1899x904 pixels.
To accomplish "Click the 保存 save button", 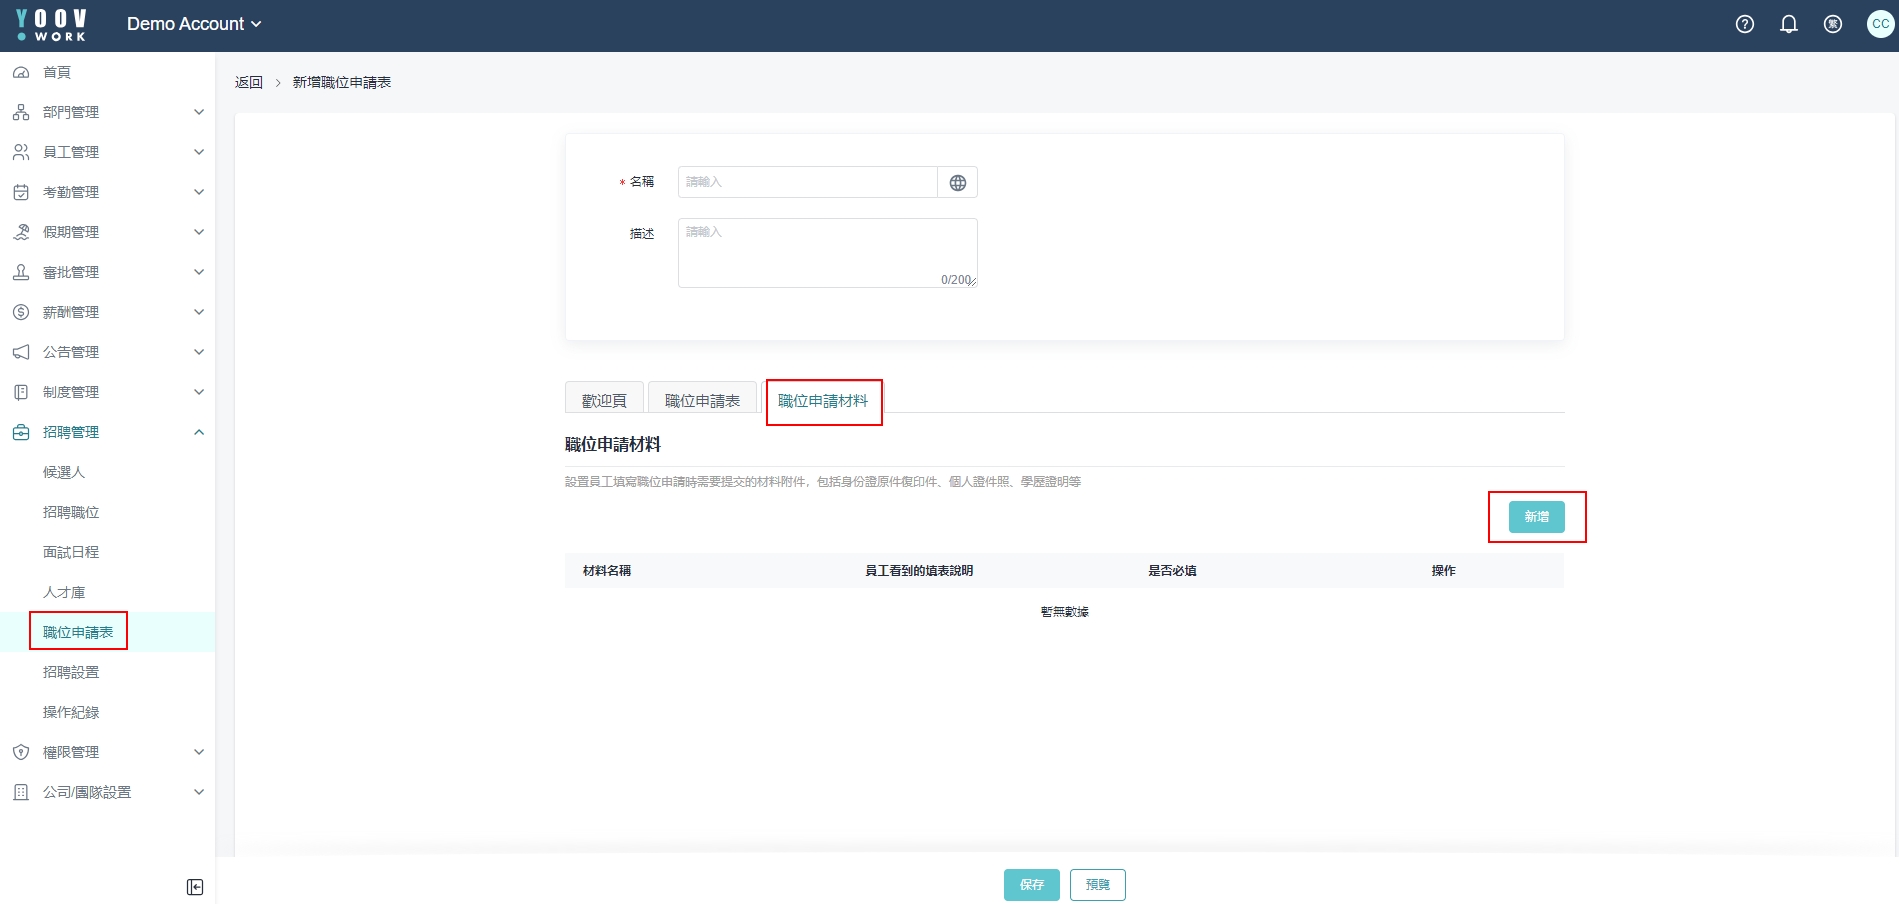I will [1031, 885].
